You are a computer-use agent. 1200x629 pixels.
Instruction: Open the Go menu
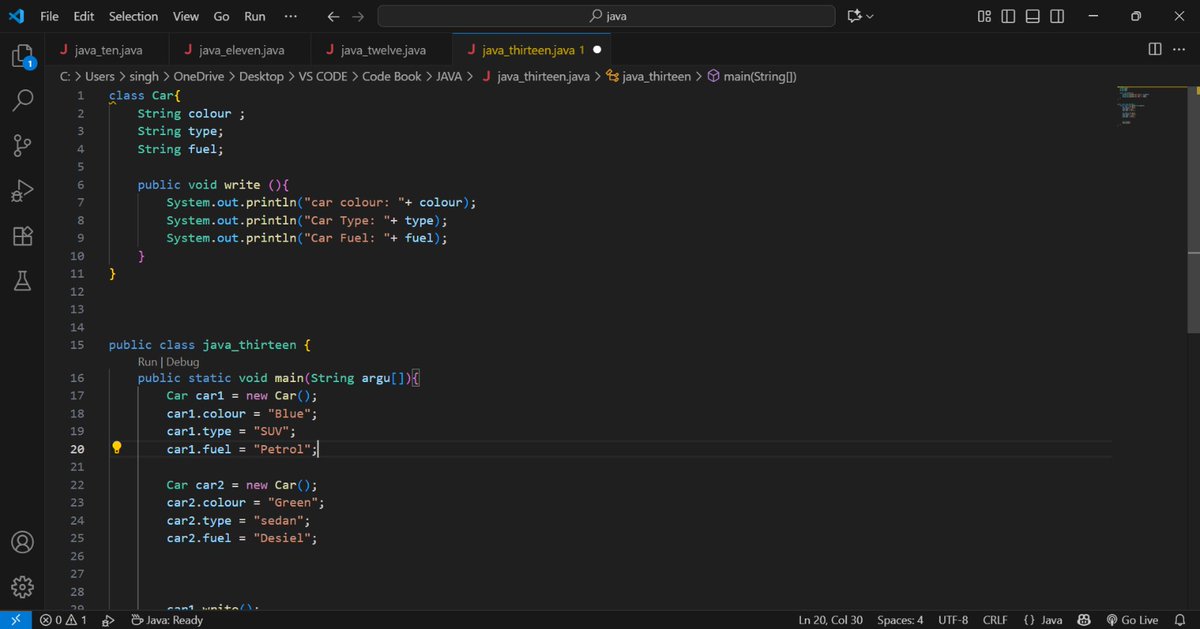click(x=221, y=16)
